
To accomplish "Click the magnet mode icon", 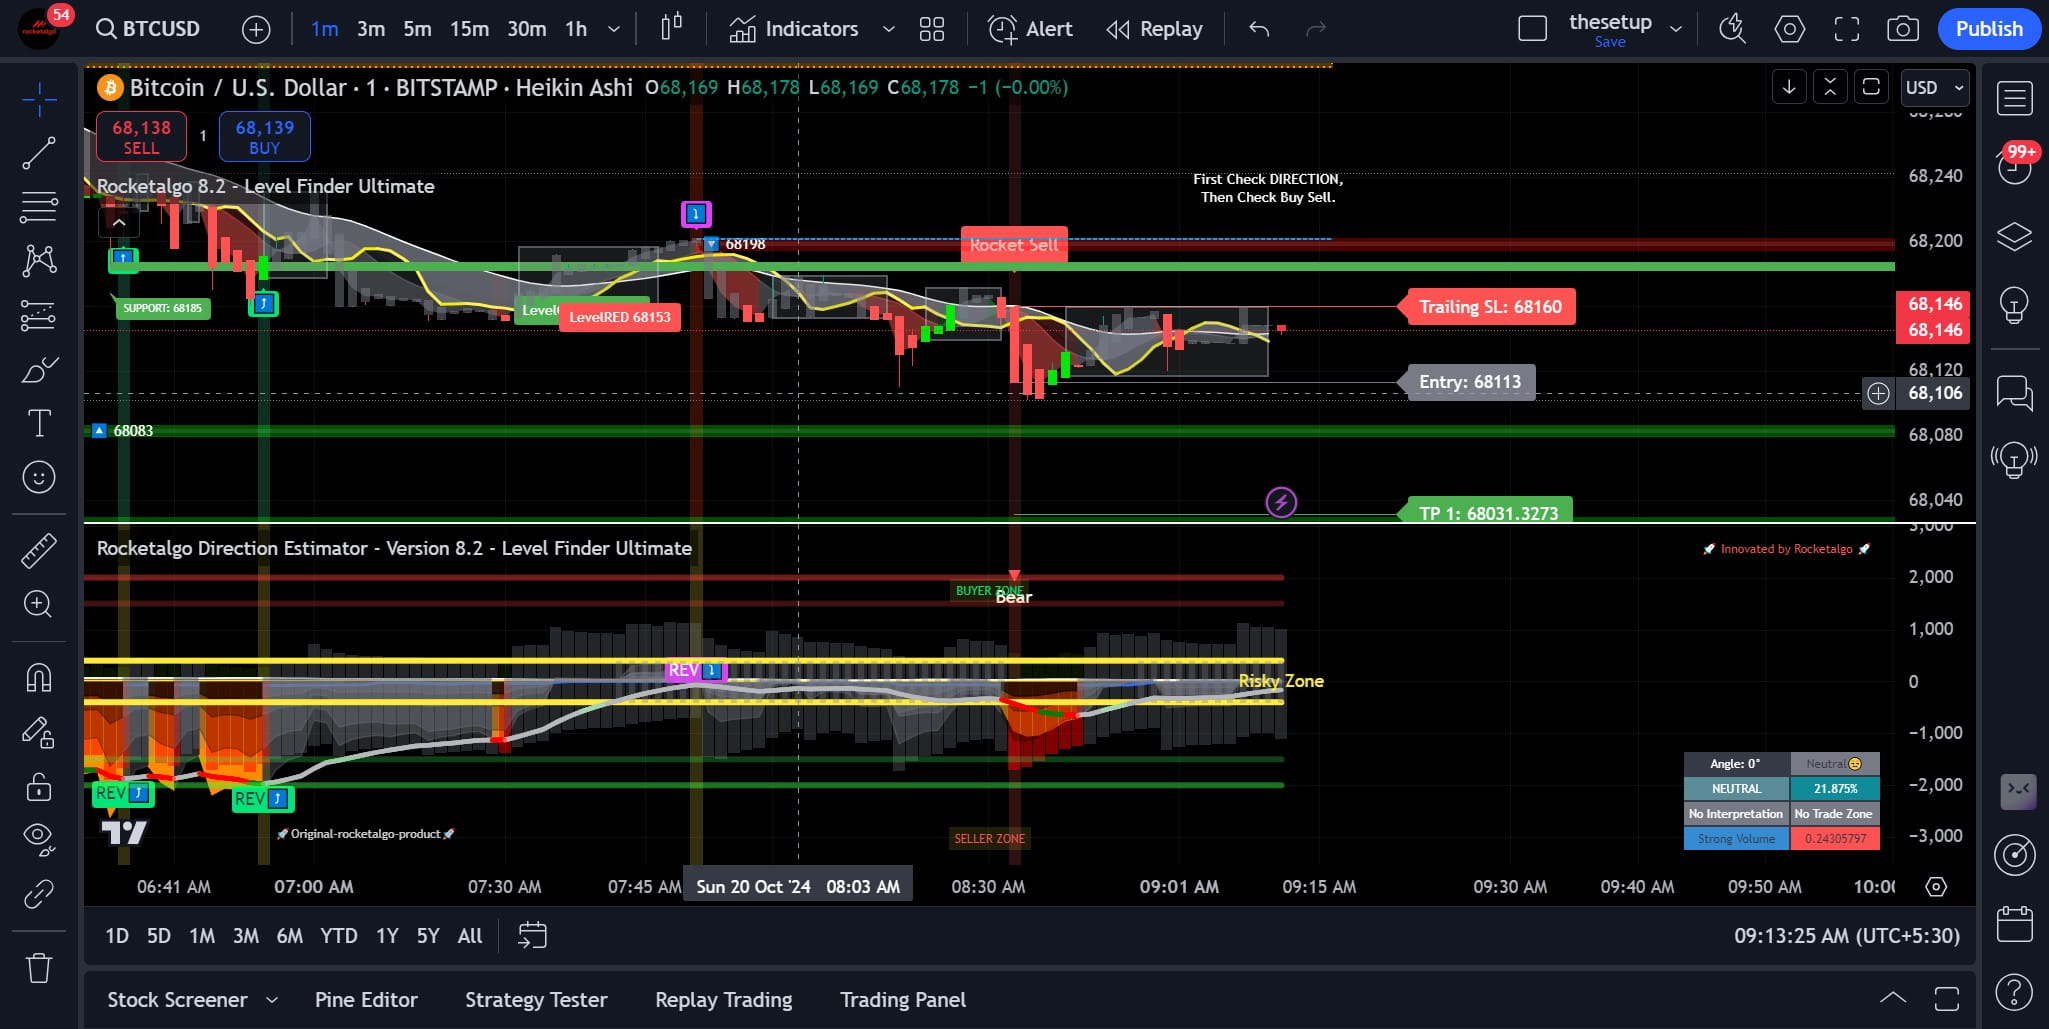I will (x=39, y=678).
